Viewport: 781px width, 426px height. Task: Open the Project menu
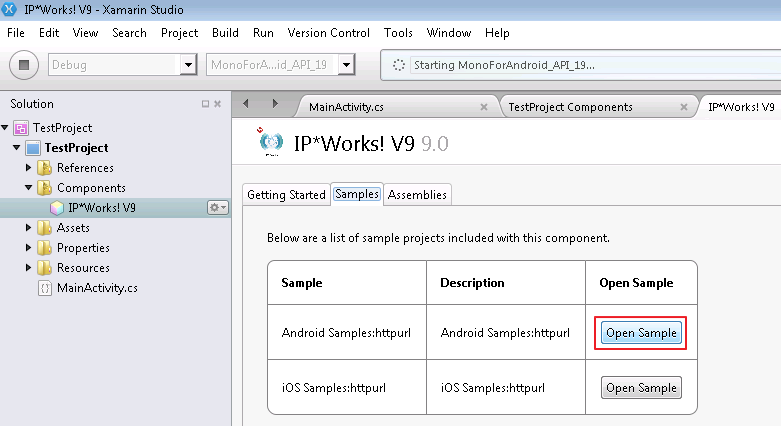coord(179,33)
